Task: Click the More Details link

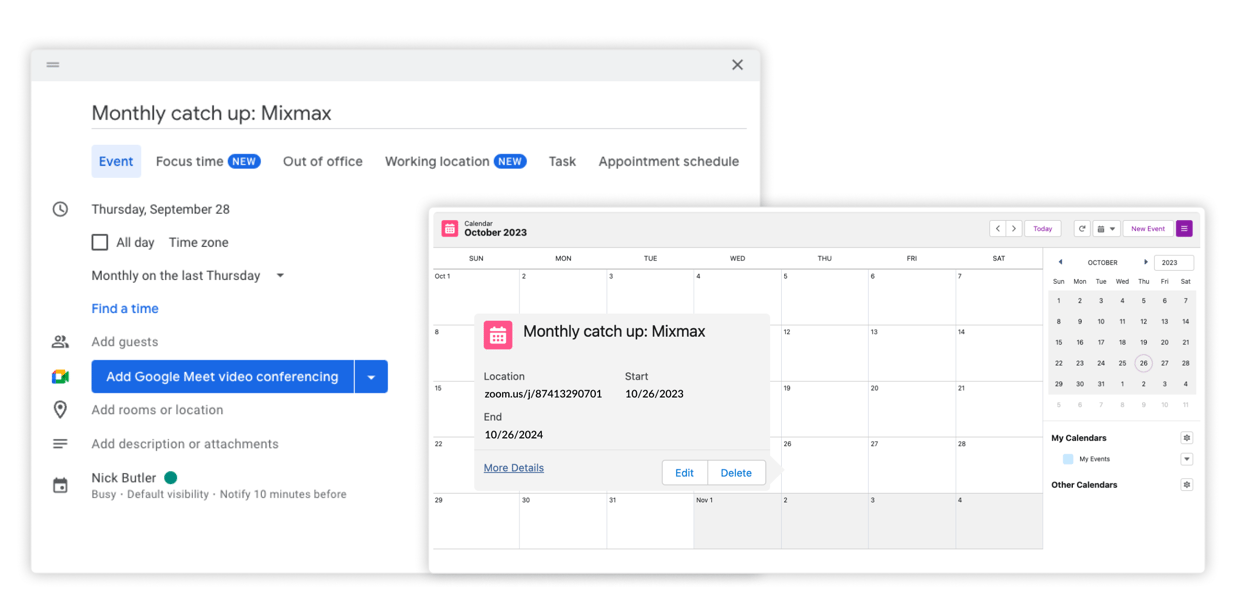Action: [514, 467]
